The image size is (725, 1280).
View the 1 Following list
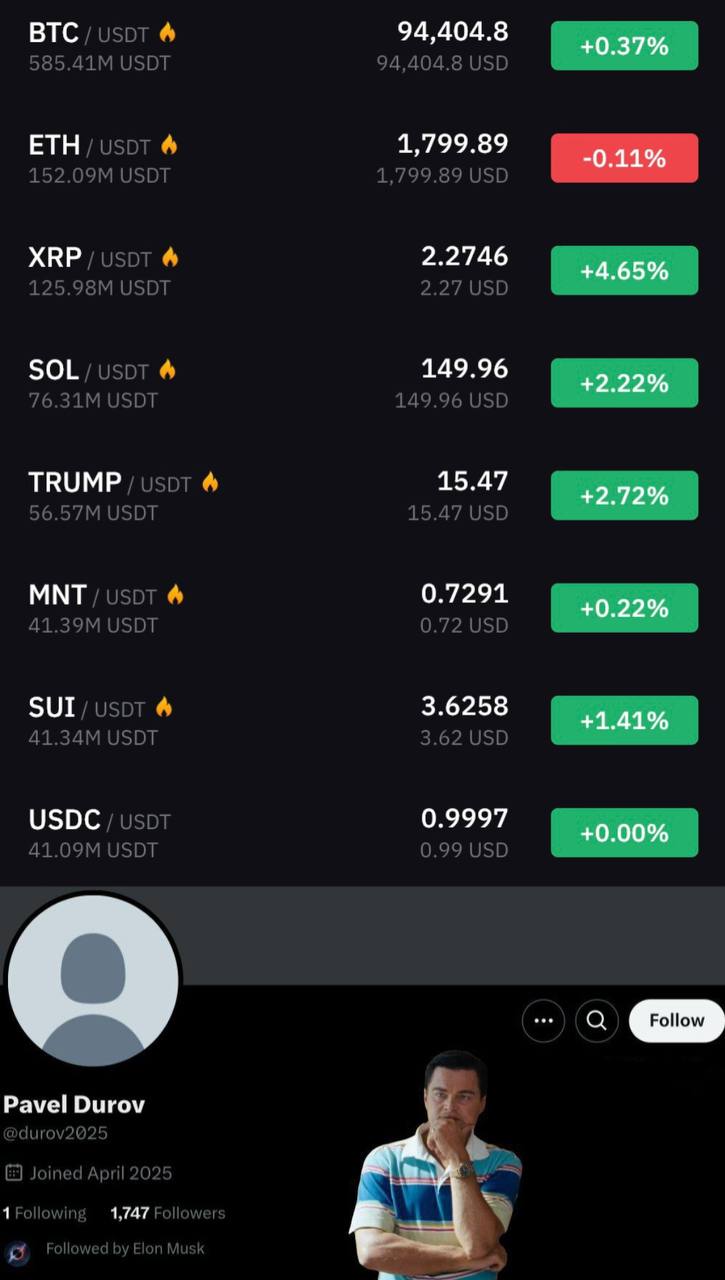[44, 1213]
